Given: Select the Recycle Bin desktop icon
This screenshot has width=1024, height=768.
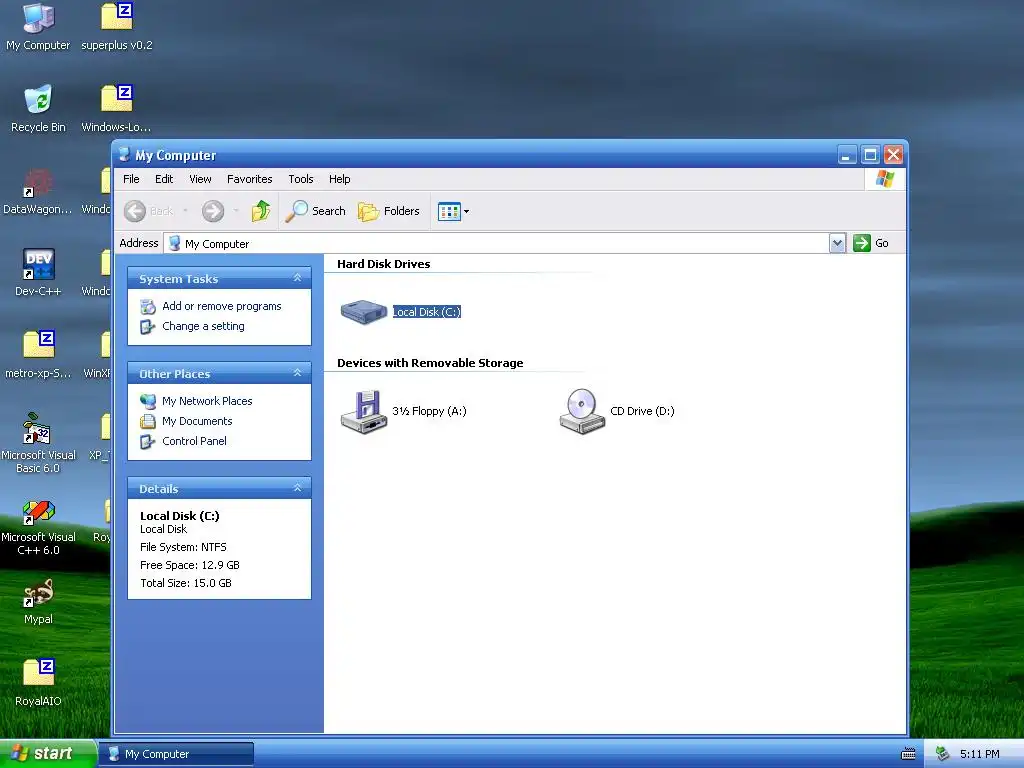Looking at the screenshot, I should [38, 109].
